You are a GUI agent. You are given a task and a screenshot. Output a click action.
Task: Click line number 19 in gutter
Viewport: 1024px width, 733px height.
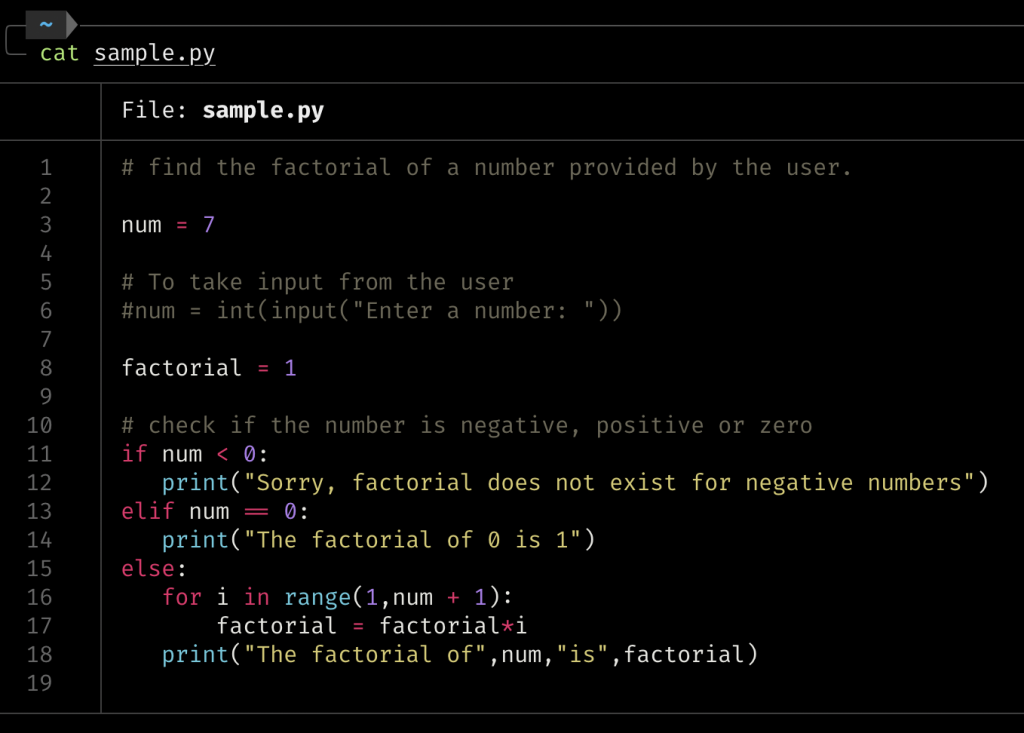click(x=39, y=683)
